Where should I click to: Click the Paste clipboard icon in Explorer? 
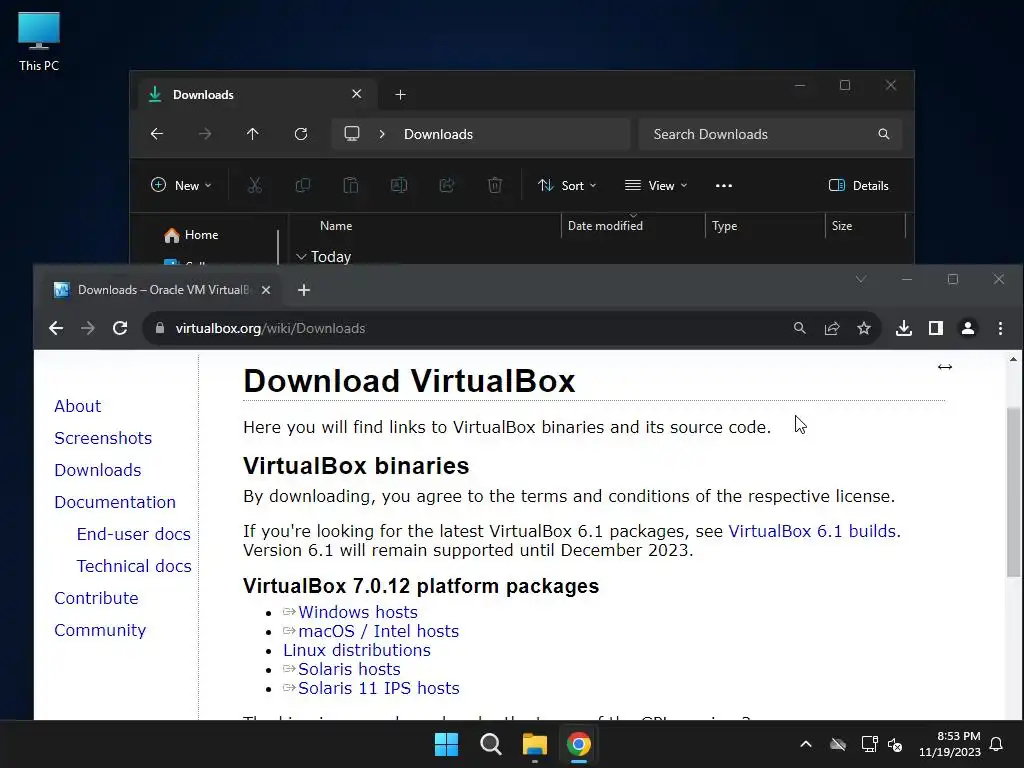click(351, 185)
